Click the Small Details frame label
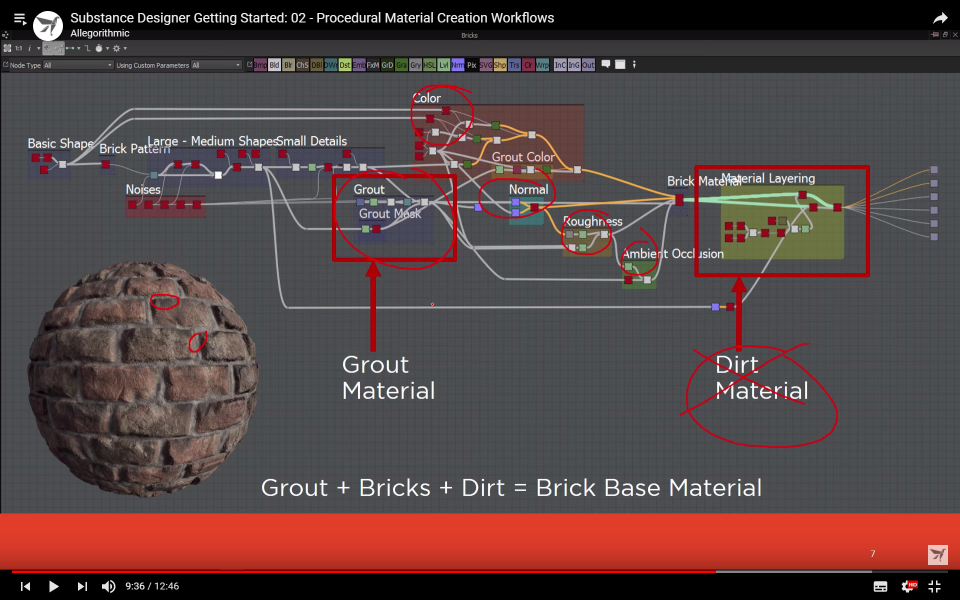960x600 pixels. [312, 141]
